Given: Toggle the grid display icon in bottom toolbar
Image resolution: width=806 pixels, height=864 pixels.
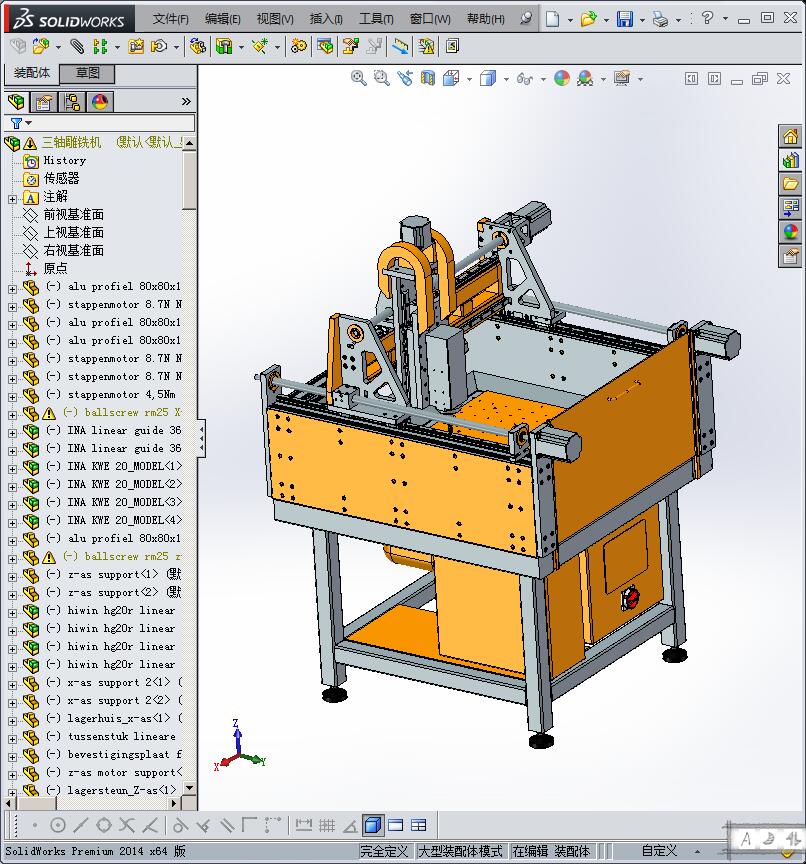Looking at the screenshot, I should pyautogui.click(x=327, y=825).
